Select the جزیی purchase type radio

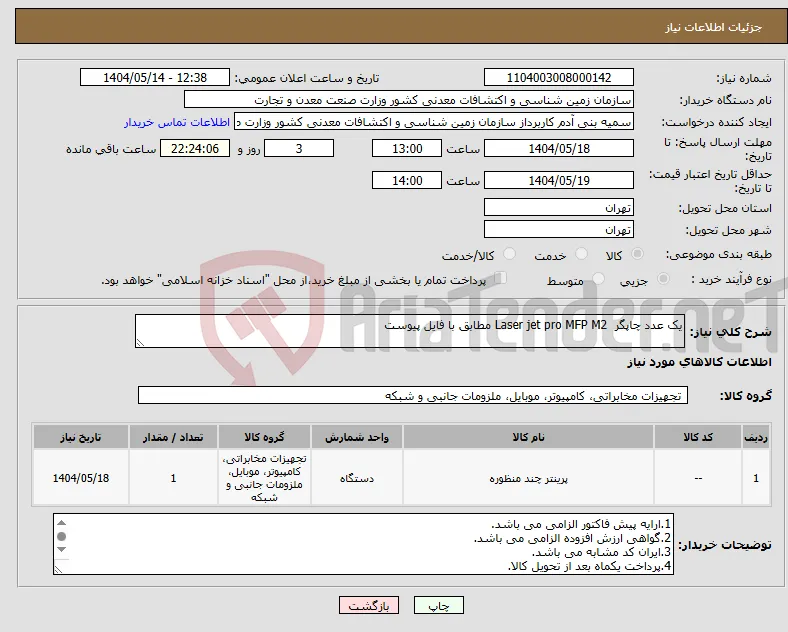[x=663, y=279]
